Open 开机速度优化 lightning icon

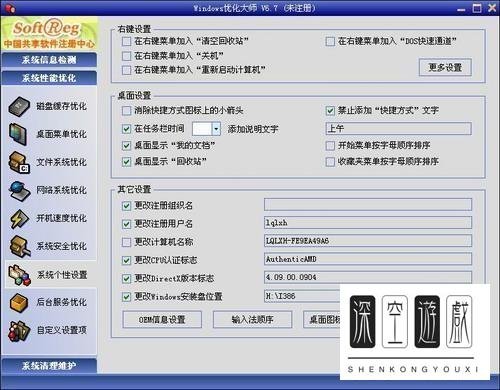point(19,218)
